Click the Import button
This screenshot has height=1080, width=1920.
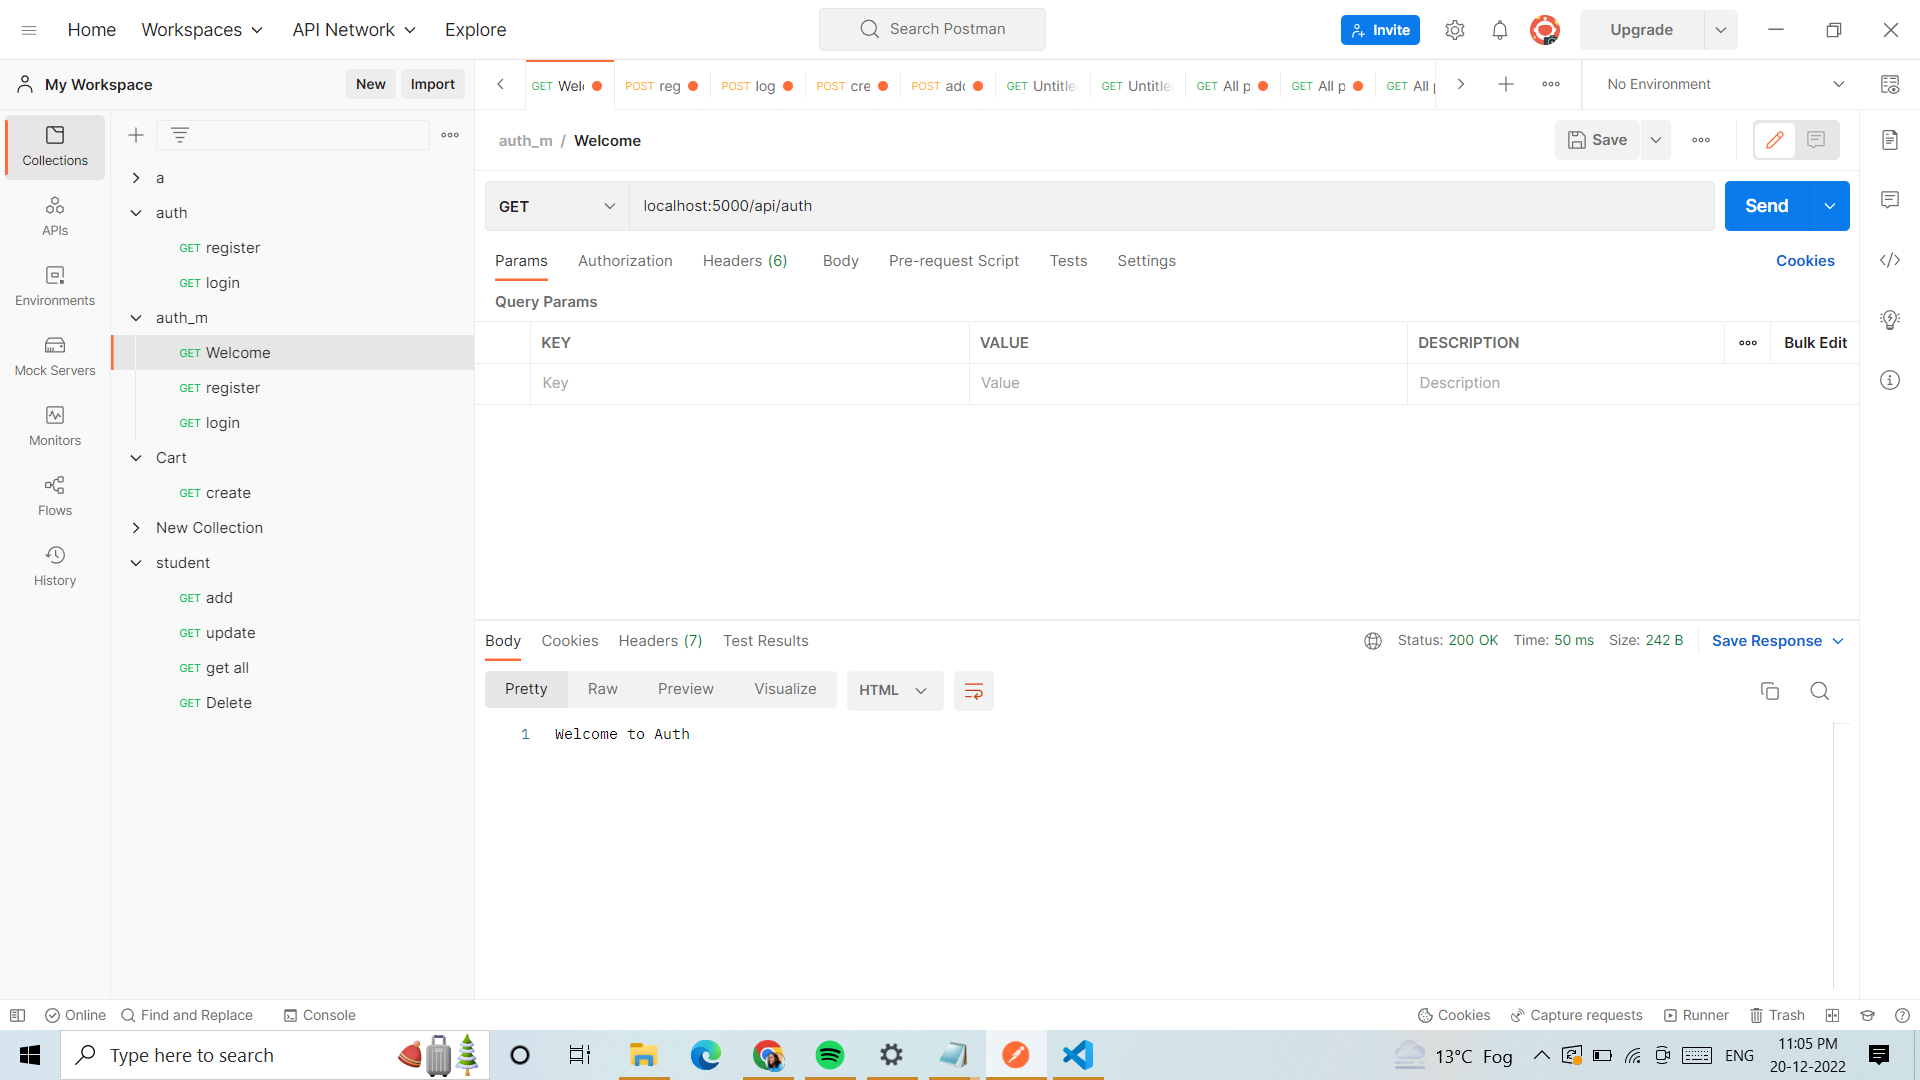432,84
